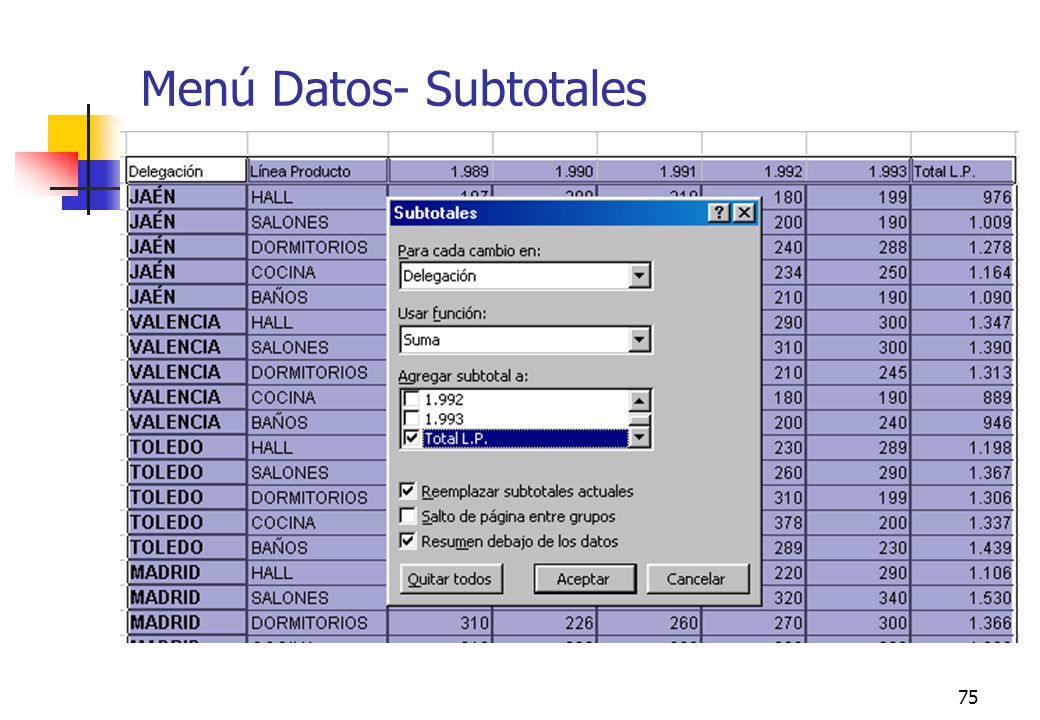Toggle 'Resumen debajo de los datos' checkbox
This screenshot has height=720, width=1040.
pyautogui.click(x=408, y=541)
